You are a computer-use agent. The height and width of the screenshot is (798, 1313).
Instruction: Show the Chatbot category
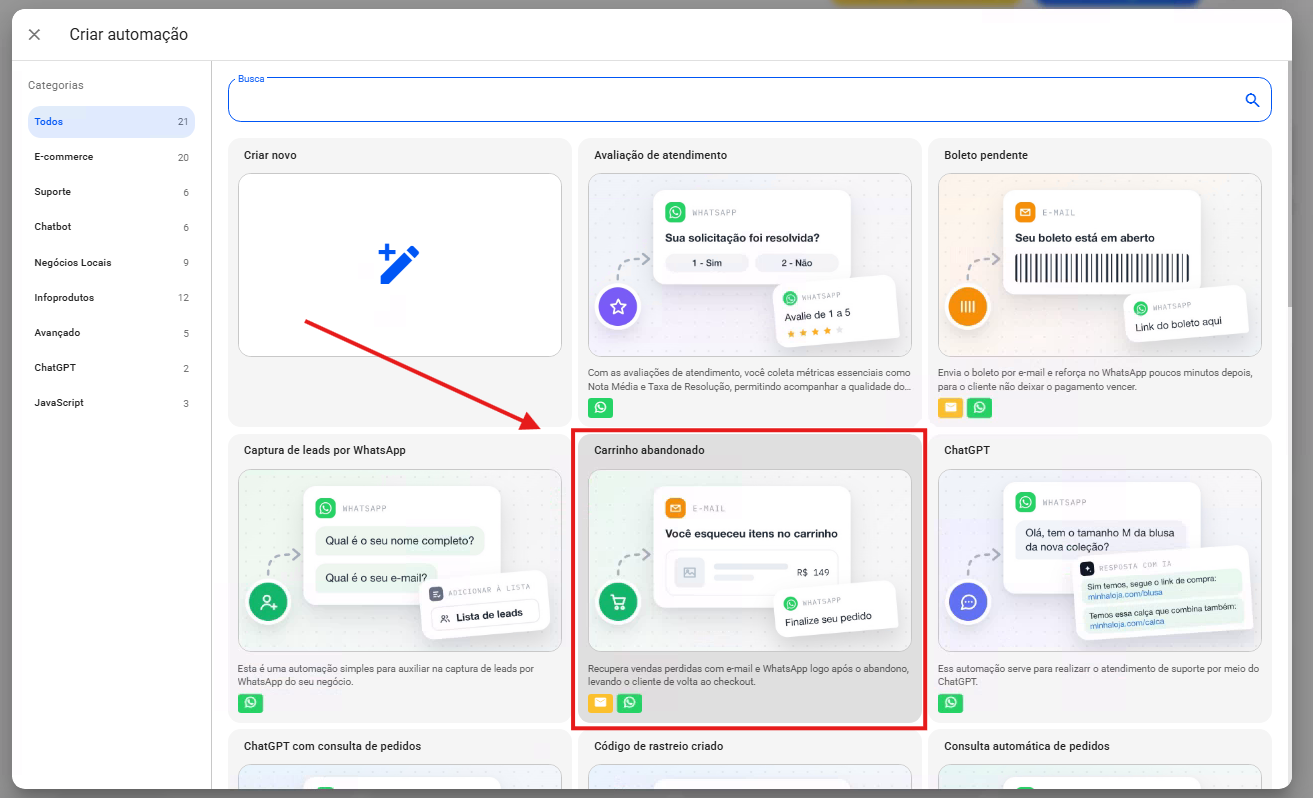pos(111,227)
